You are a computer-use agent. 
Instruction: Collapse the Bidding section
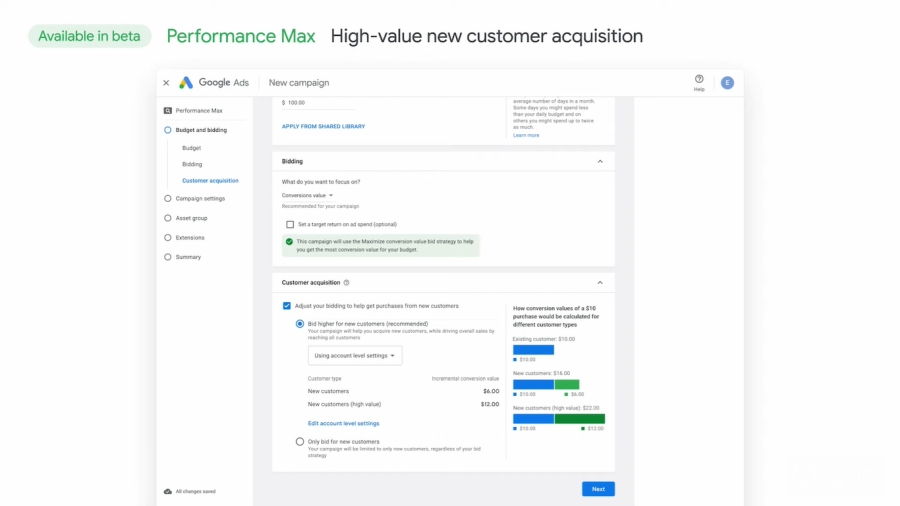pyautogui.click(x=600, y=161)
